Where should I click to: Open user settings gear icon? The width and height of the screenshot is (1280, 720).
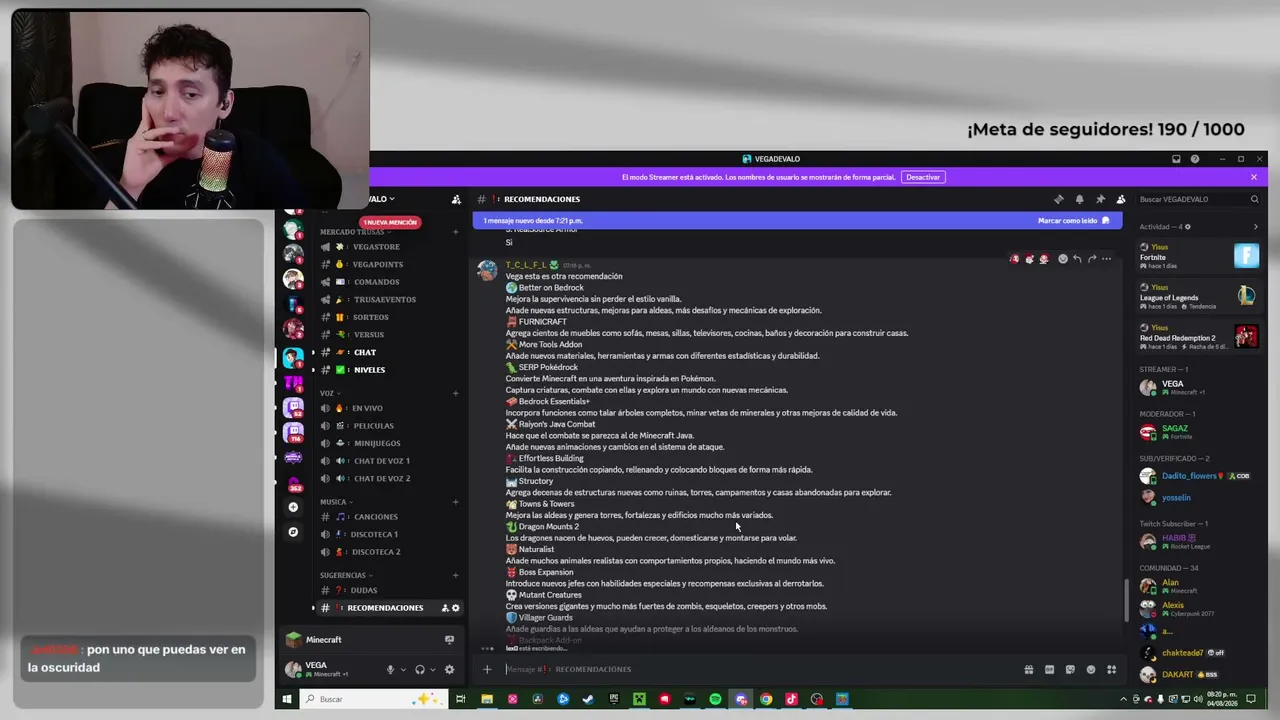(449, 669)
